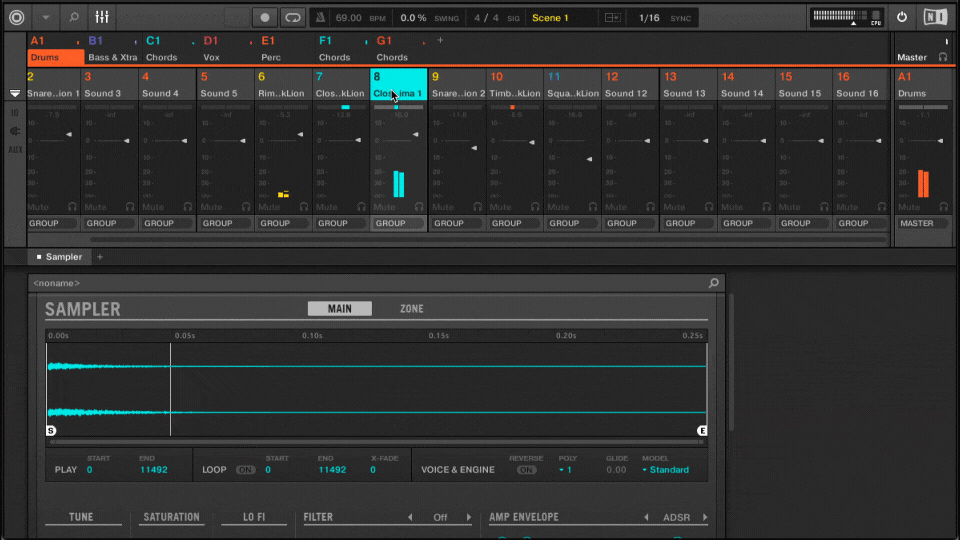Select the E1 Perc group
960x540 pixels.
(285, 49)
